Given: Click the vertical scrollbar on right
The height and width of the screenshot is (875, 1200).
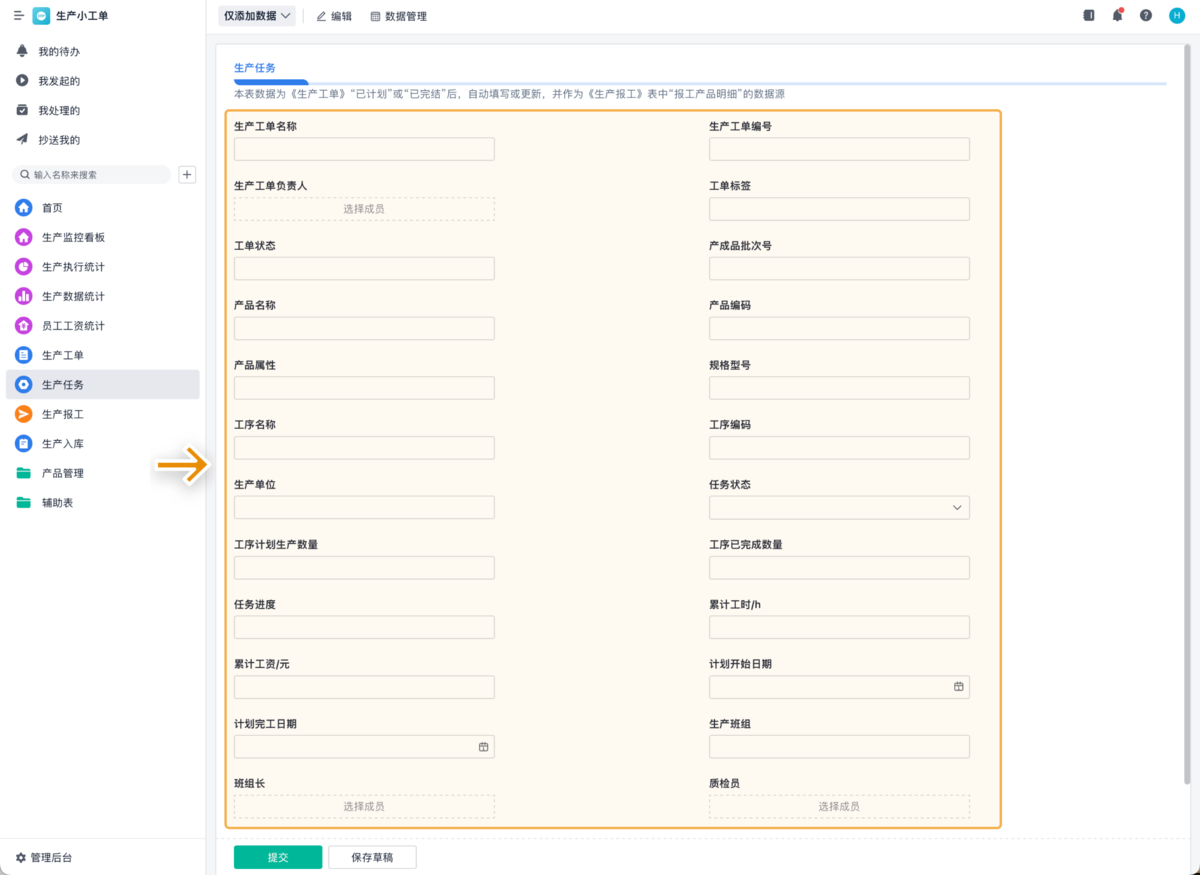Looking at the screenshot, I should click(x=1187, y=415).
